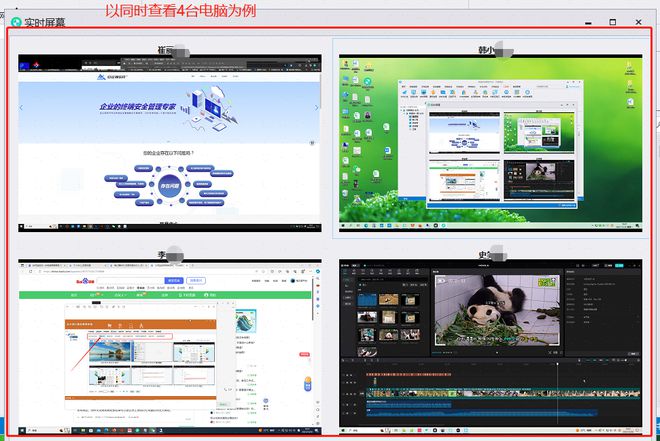
Task: Click banner left arrow in 崔丽's screen
Action: (21, 108)
